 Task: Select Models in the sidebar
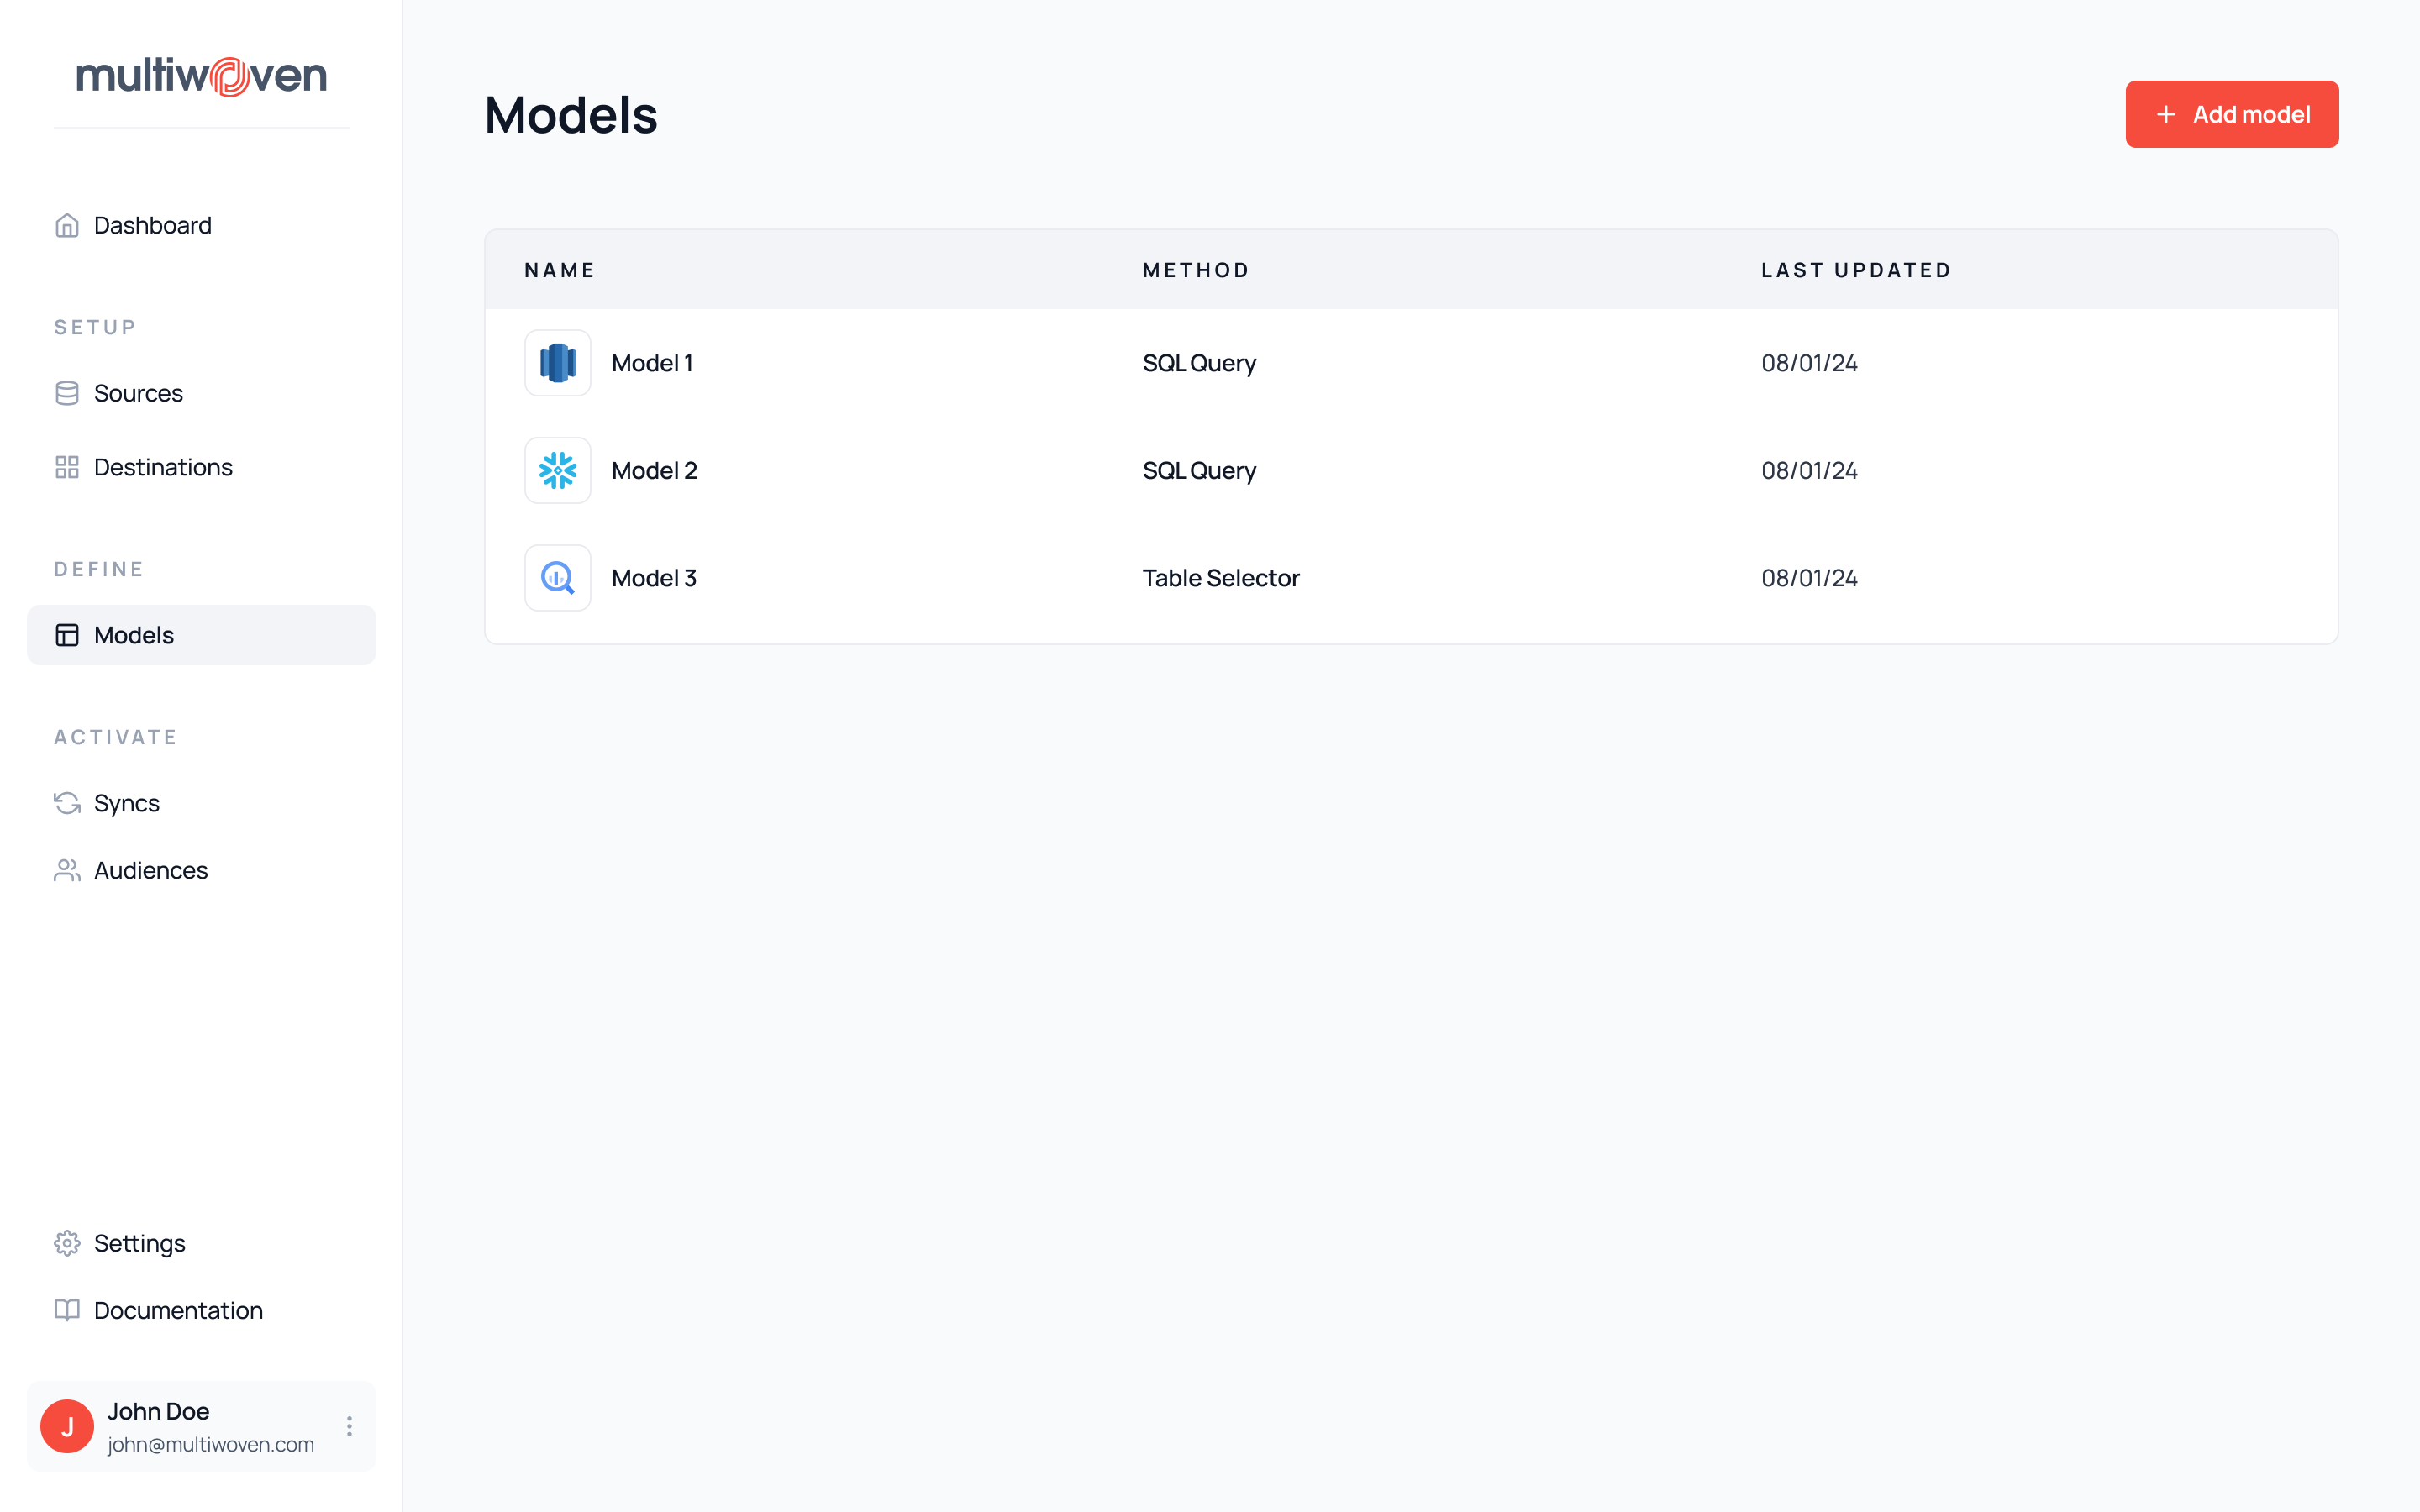(x=134, y=635)
